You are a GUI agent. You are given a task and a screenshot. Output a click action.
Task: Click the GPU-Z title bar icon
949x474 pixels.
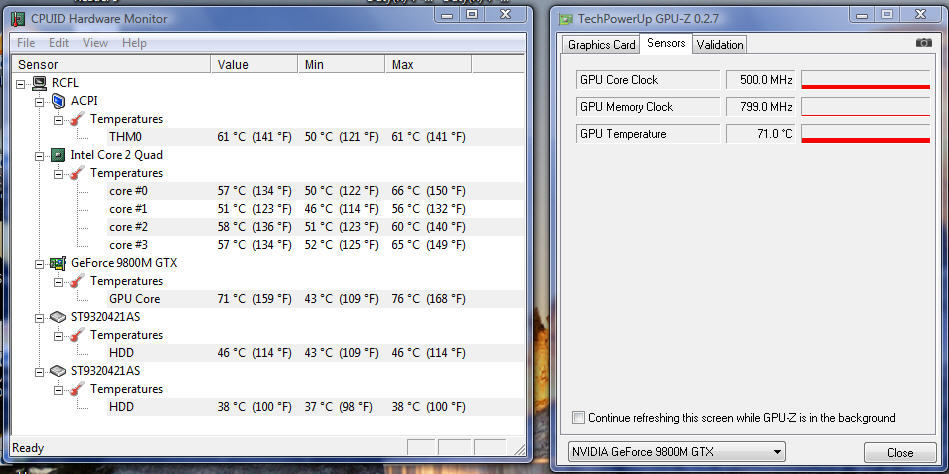pyautogui.click(x=565, y=18)
